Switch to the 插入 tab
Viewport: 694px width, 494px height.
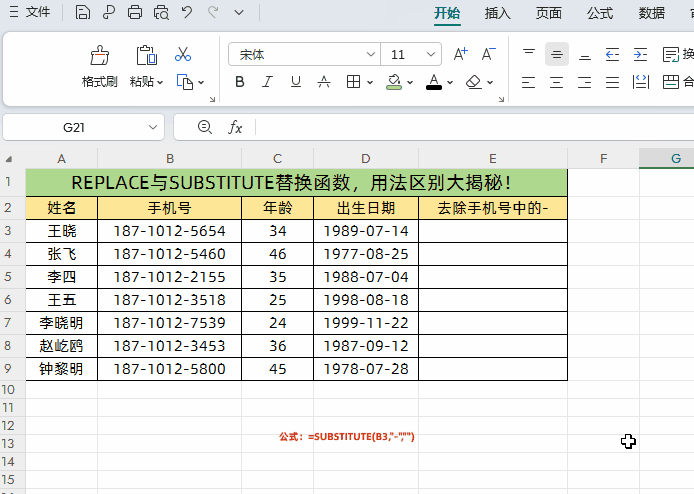[x=498, y=13]
